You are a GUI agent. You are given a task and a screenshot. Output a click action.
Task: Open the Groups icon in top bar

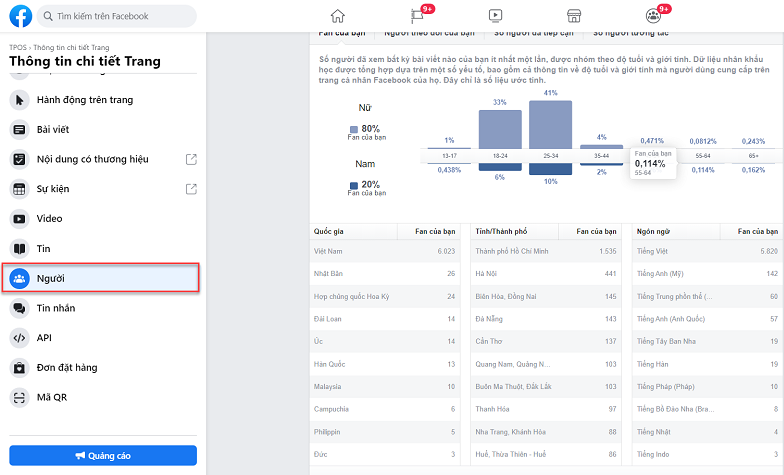point(653,15)
